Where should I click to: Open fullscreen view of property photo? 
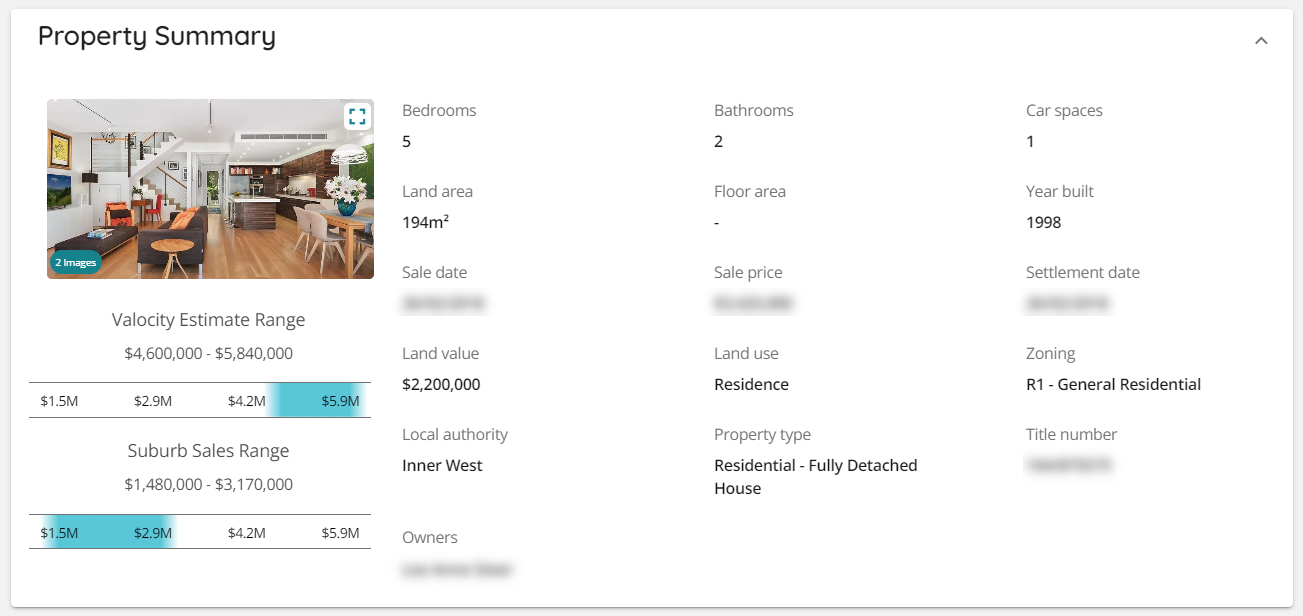pyautogui.click(x=357, y=116)
